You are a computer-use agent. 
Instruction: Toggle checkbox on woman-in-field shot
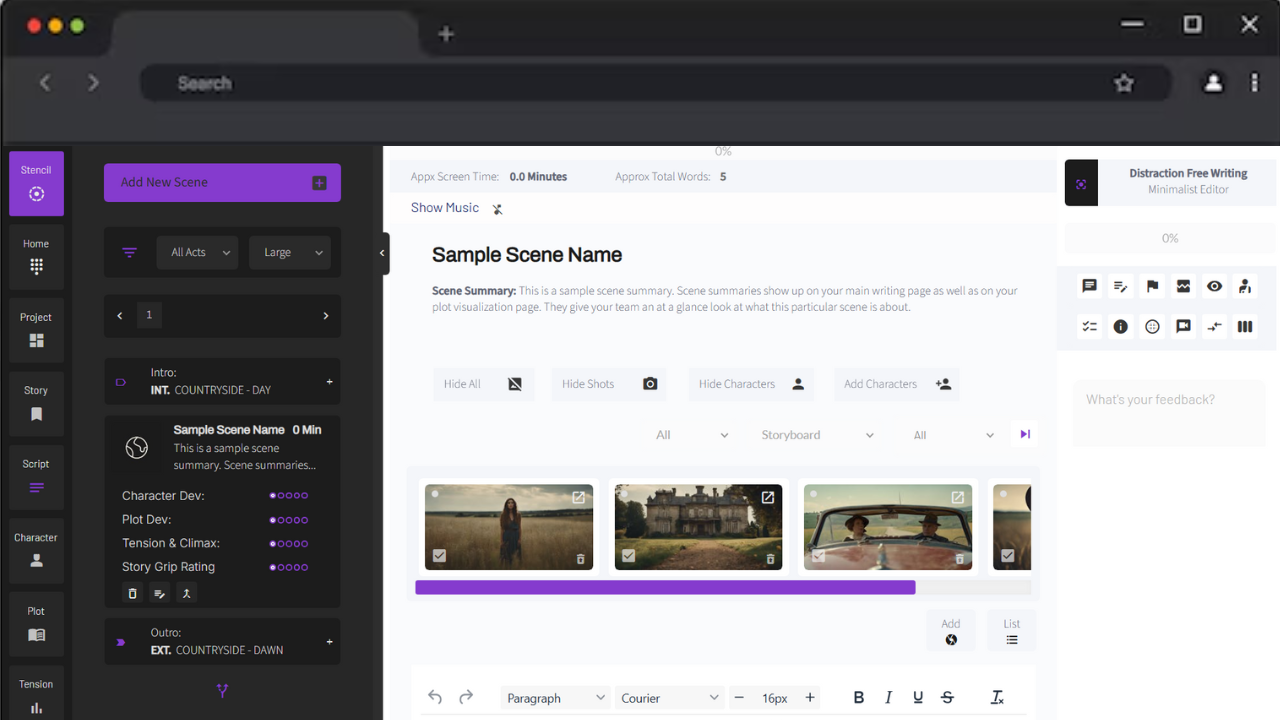(439, 556)
